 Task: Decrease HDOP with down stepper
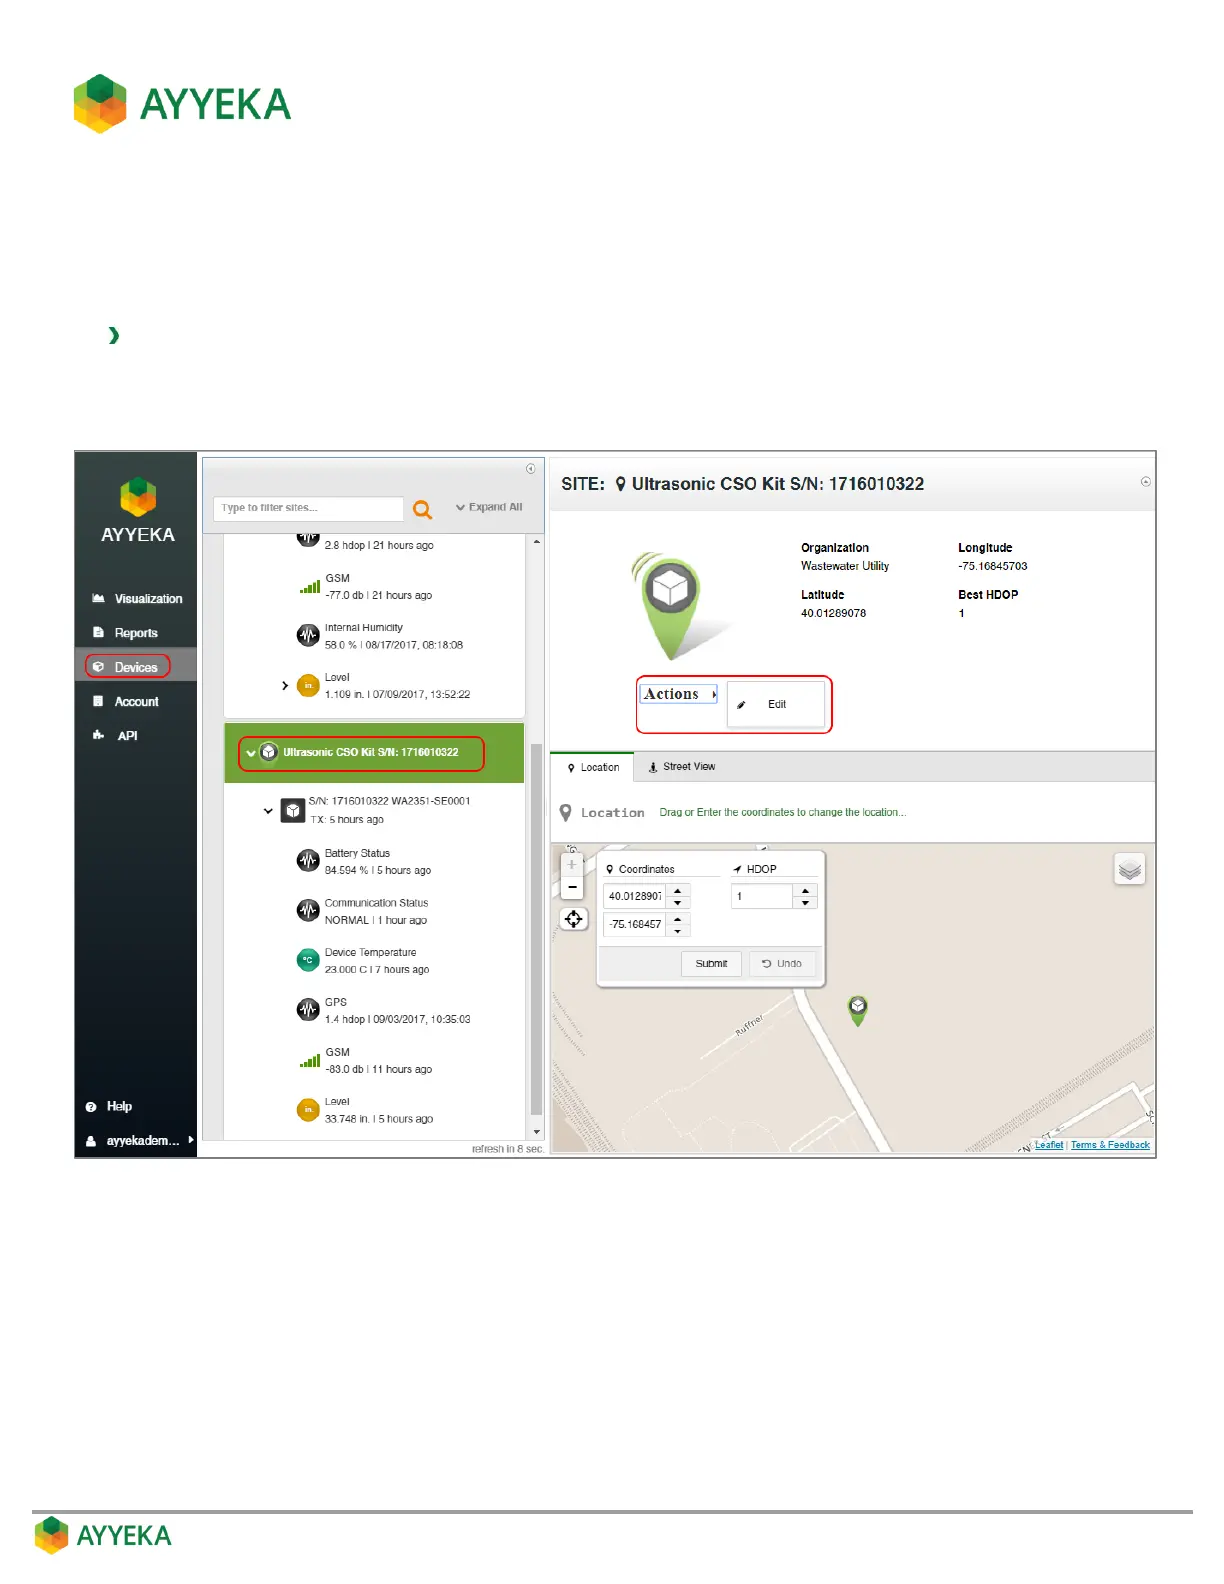(805, 903)
